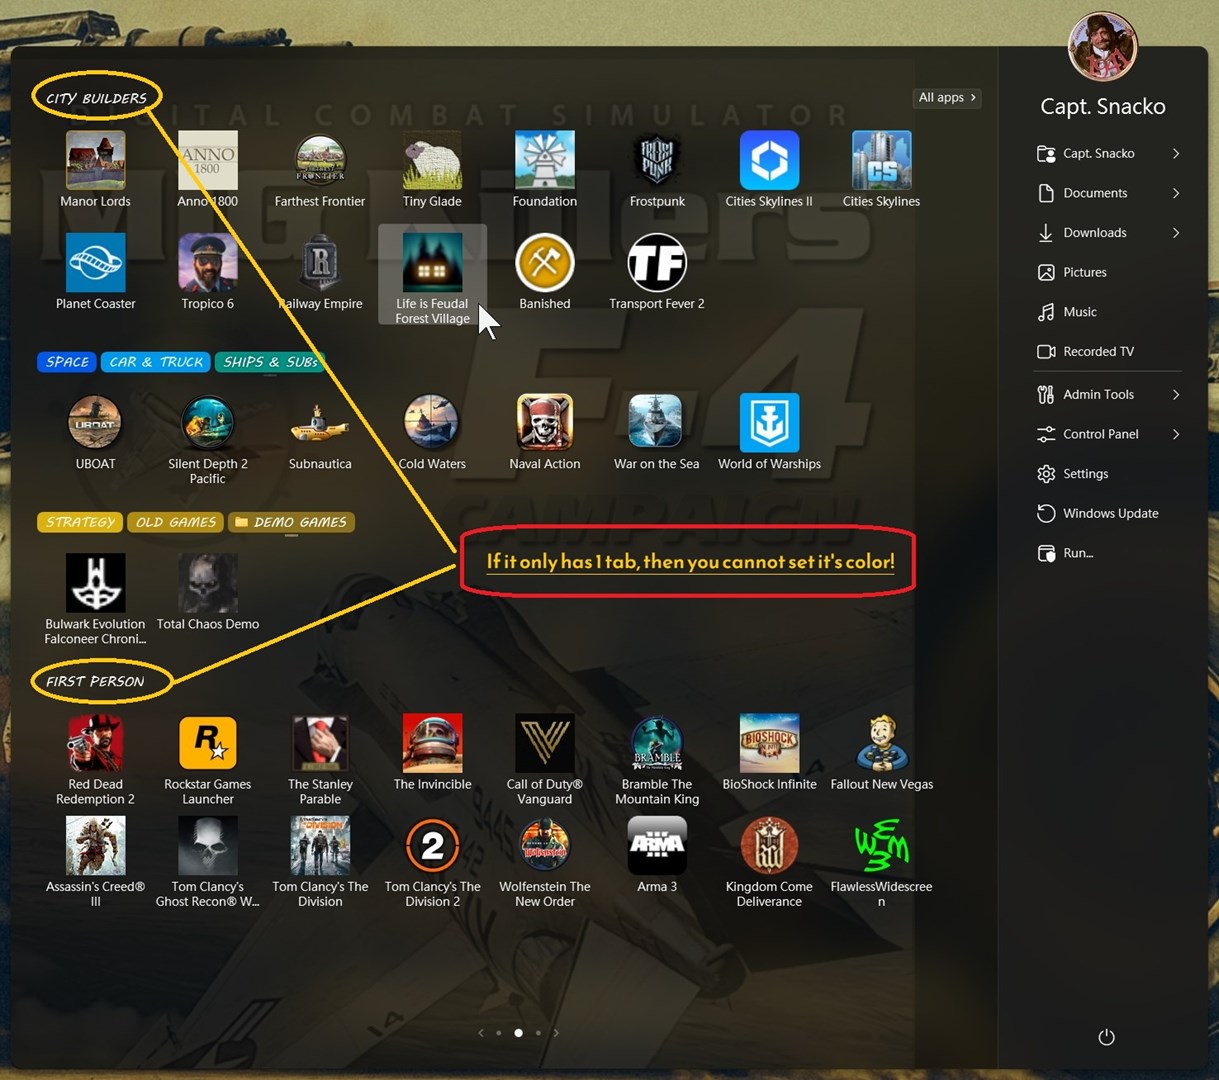Switch to the SPACE tab
1219x1080 pixels.
tap(67, 362)
